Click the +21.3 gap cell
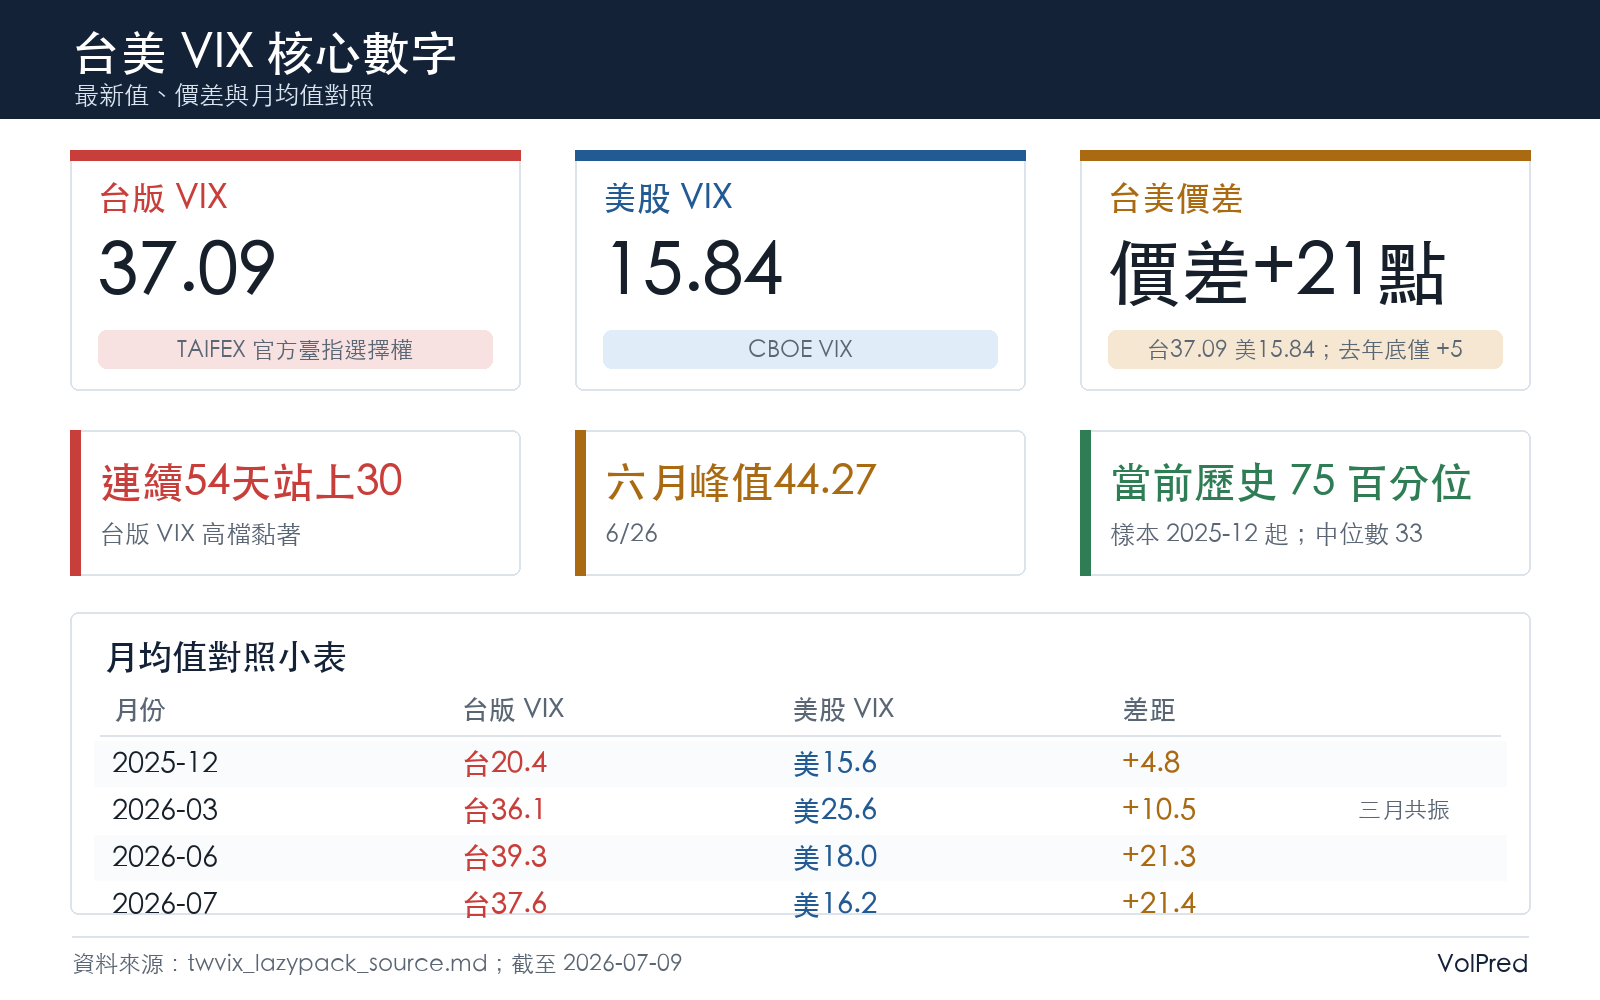 point(1159,856)
